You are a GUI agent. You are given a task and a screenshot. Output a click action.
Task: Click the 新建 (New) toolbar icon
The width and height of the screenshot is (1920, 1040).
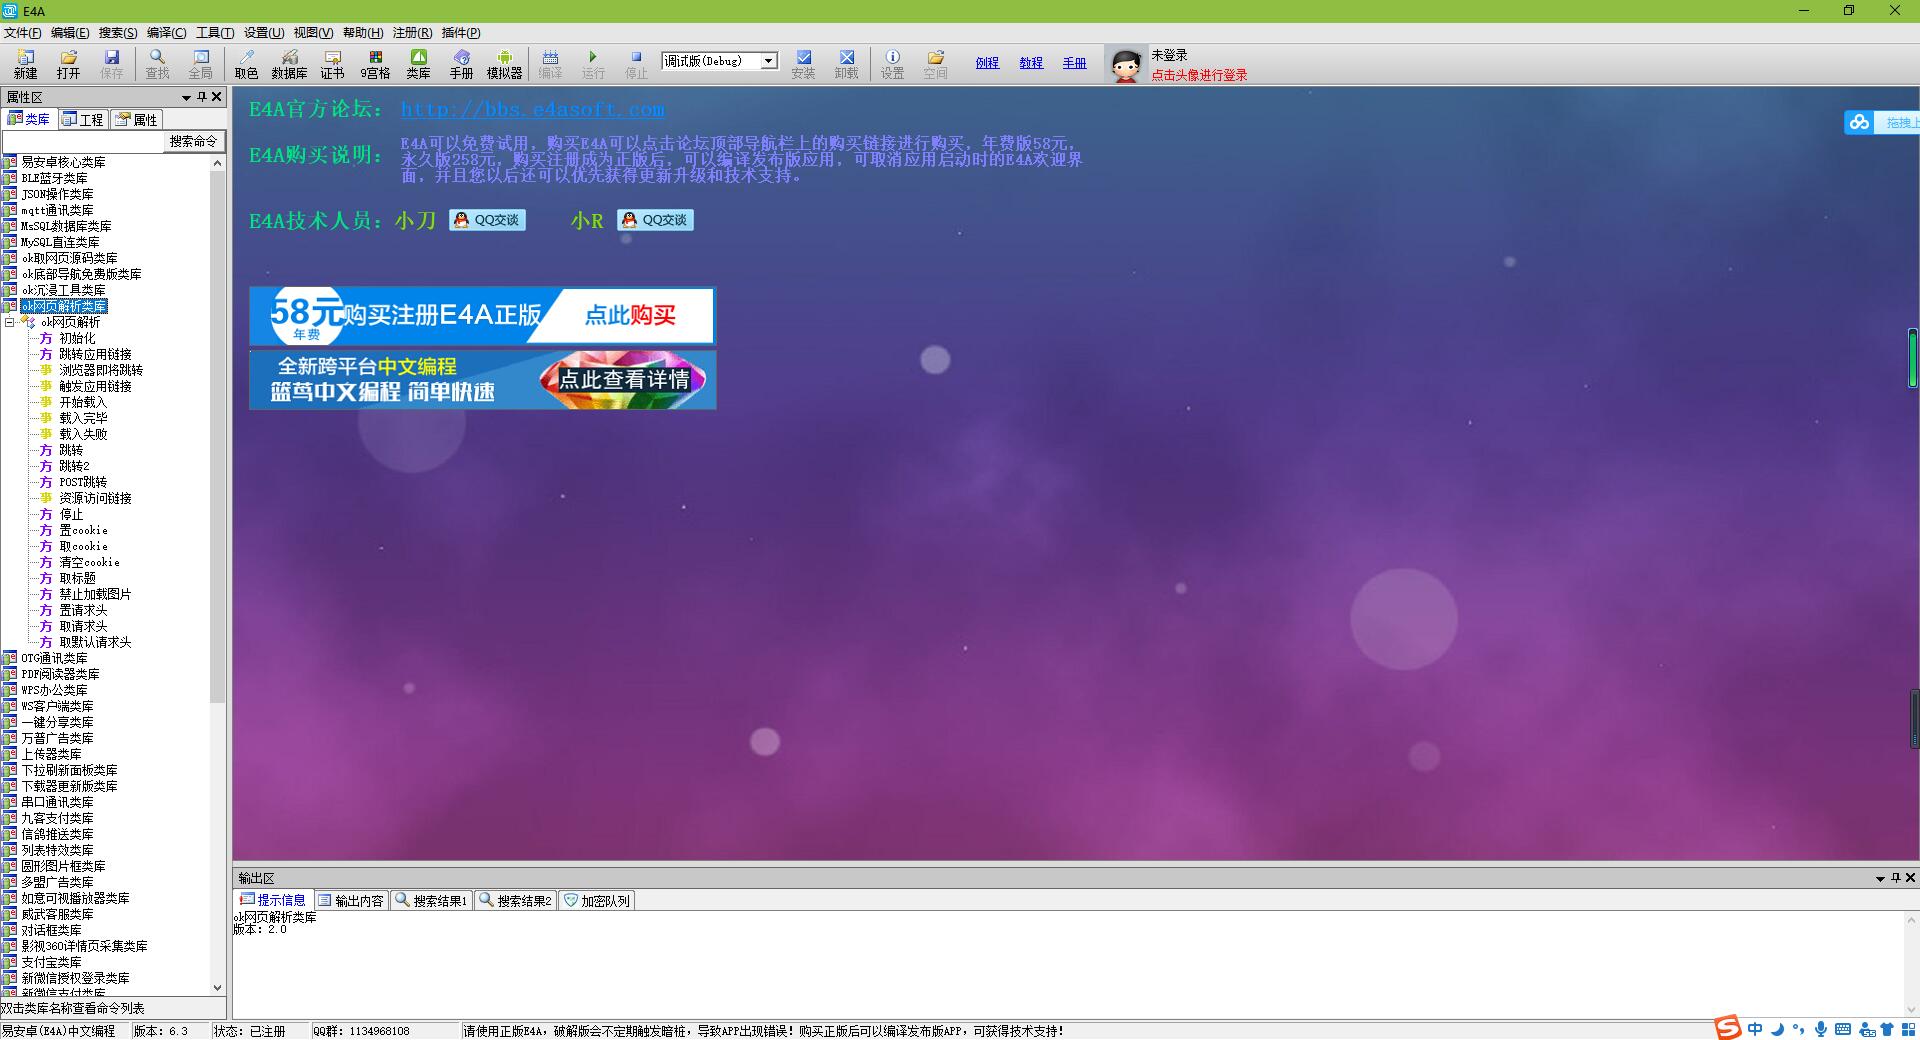pos(25,64)
